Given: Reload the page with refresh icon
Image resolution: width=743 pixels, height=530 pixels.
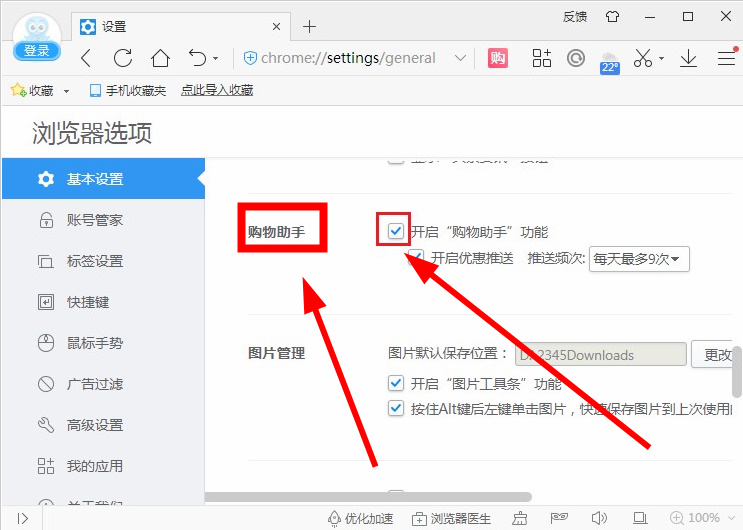Looking at the screenshot, I should click(123, 58).
